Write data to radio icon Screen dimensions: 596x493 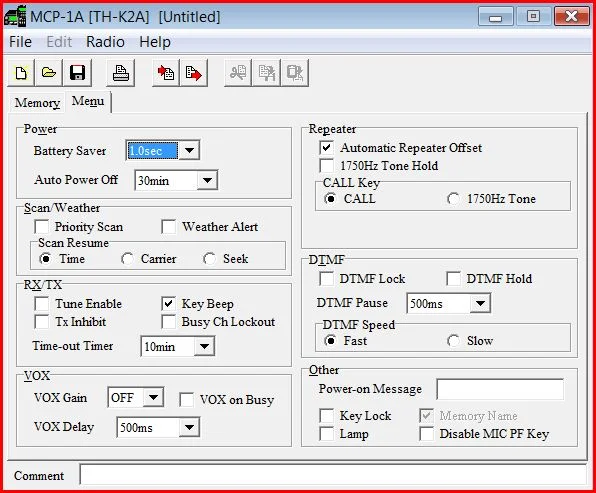click(x=193, y=73)
